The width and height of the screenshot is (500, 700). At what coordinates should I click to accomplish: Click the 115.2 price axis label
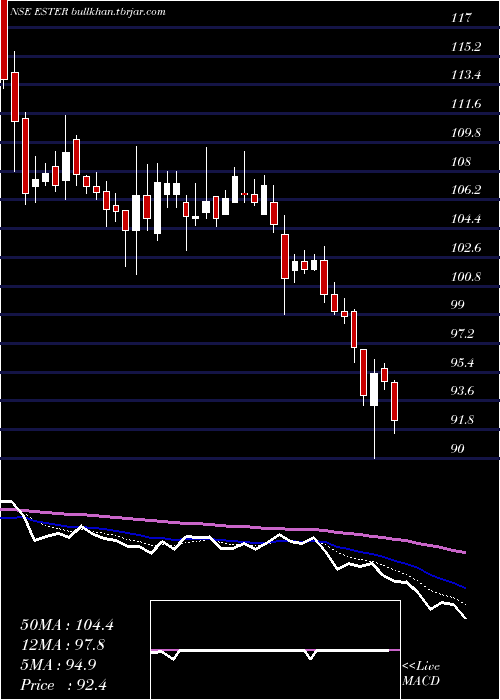pyautogui.click(x=466, y=47)
